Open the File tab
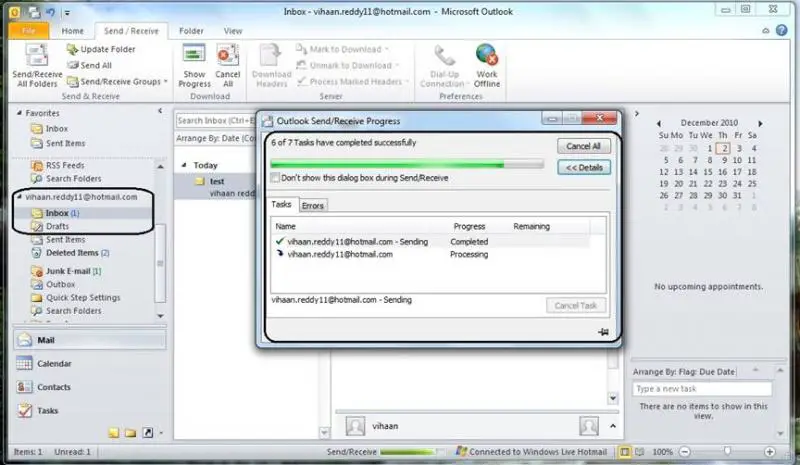Image resolution: width=800 pixels, height=465 pixels. tap(29, 31)
